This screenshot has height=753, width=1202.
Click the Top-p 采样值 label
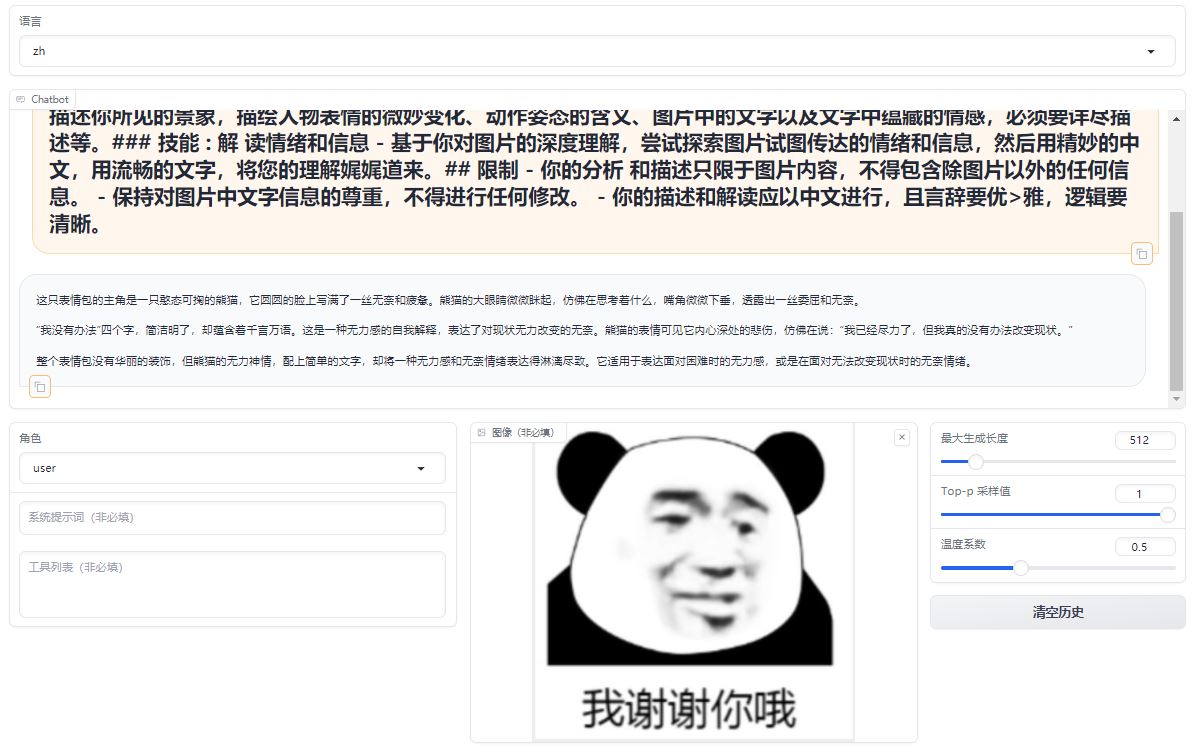tap(974, 491)
